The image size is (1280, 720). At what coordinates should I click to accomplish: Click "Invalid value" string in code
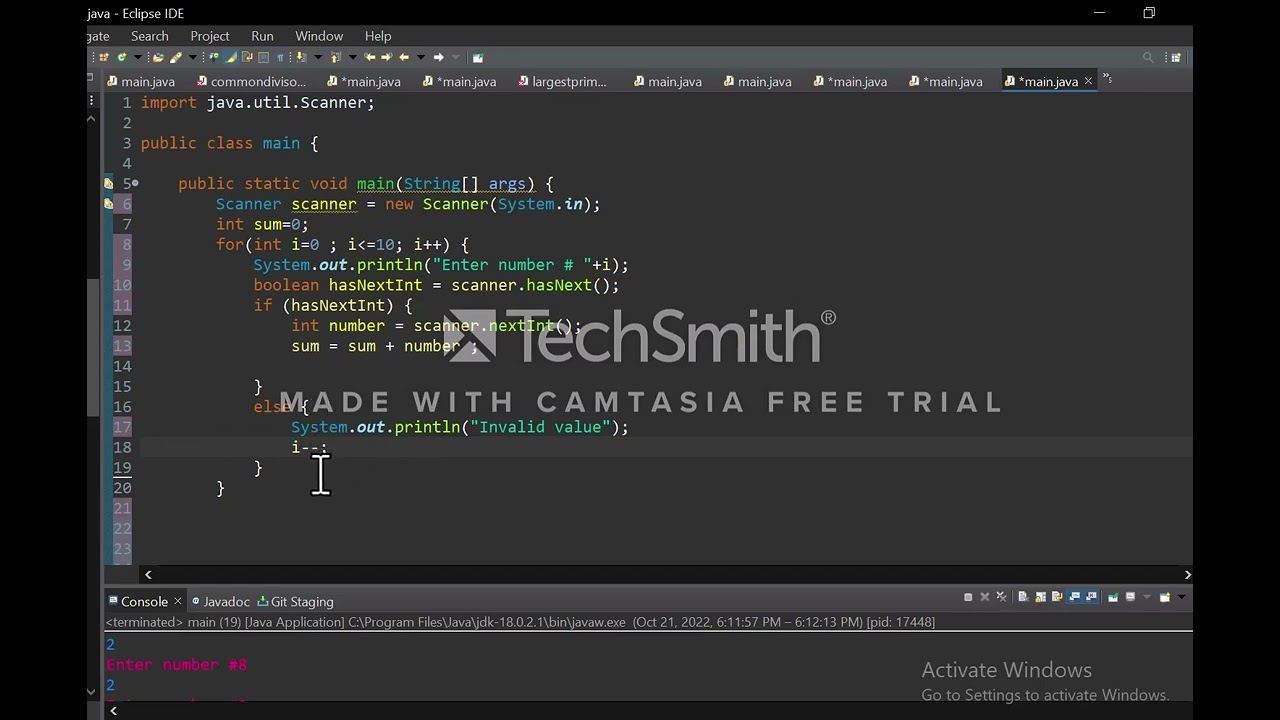[540, 427]
